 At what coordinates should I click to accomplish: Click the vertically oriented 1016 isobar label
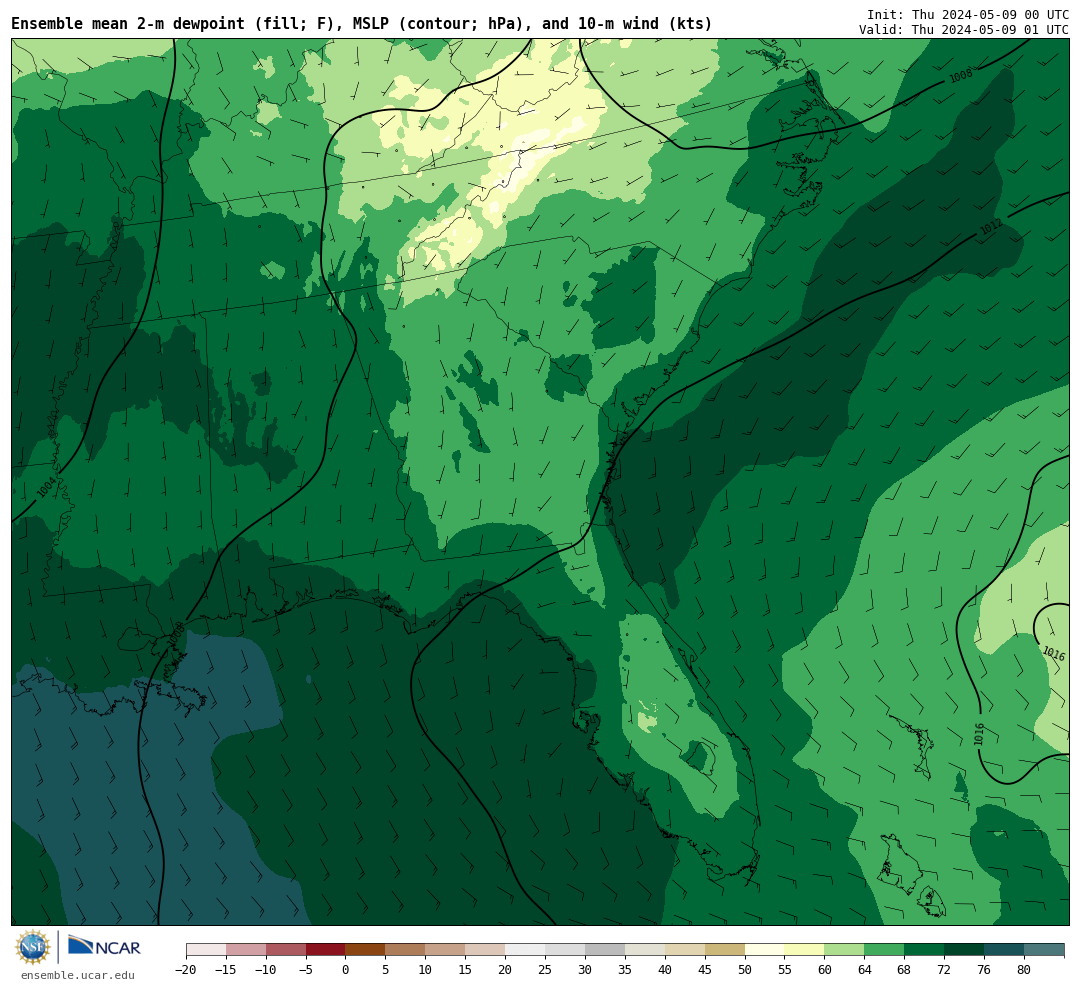tap(979, 734)
